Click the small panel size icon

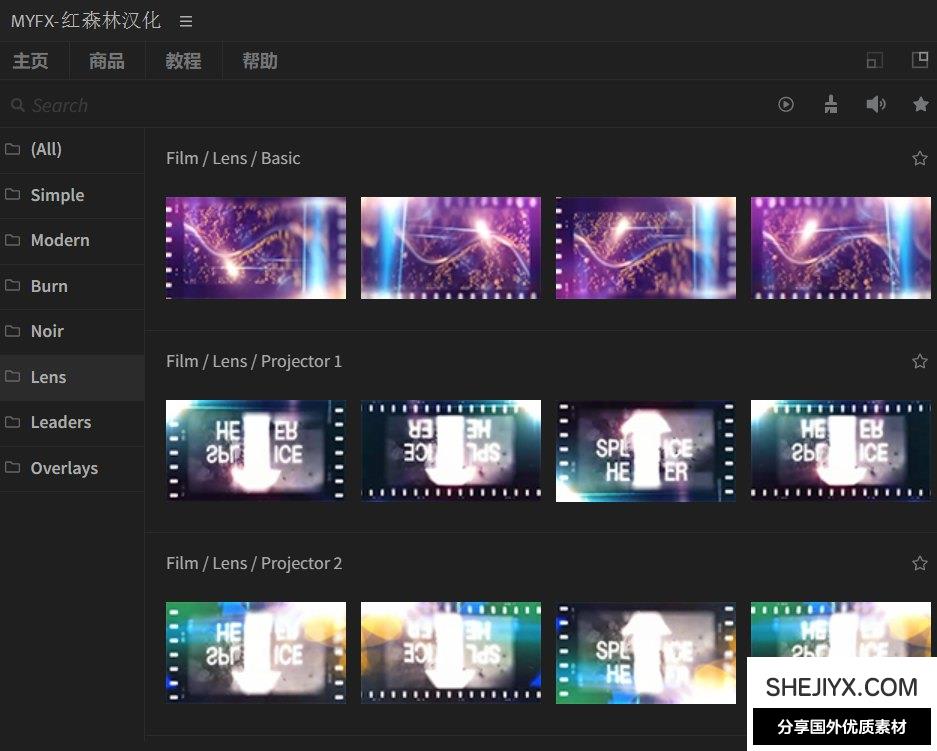point(874,61)
